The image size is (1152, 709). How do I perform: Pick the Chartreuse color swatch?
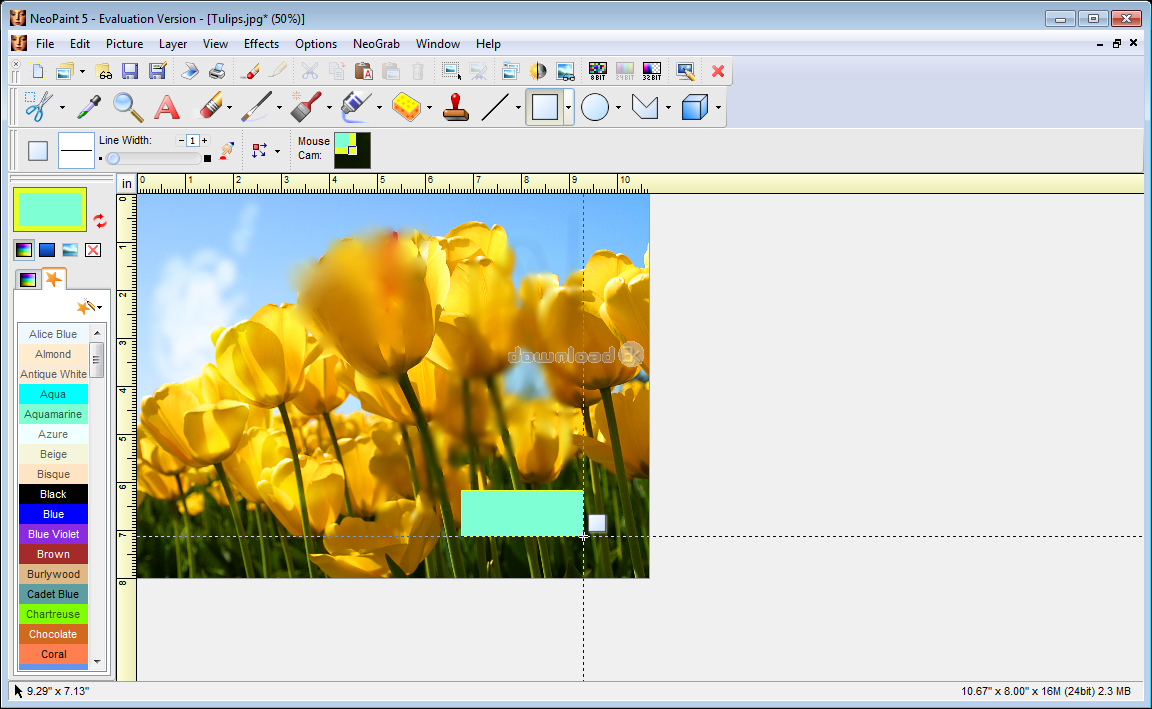point(53,614)
